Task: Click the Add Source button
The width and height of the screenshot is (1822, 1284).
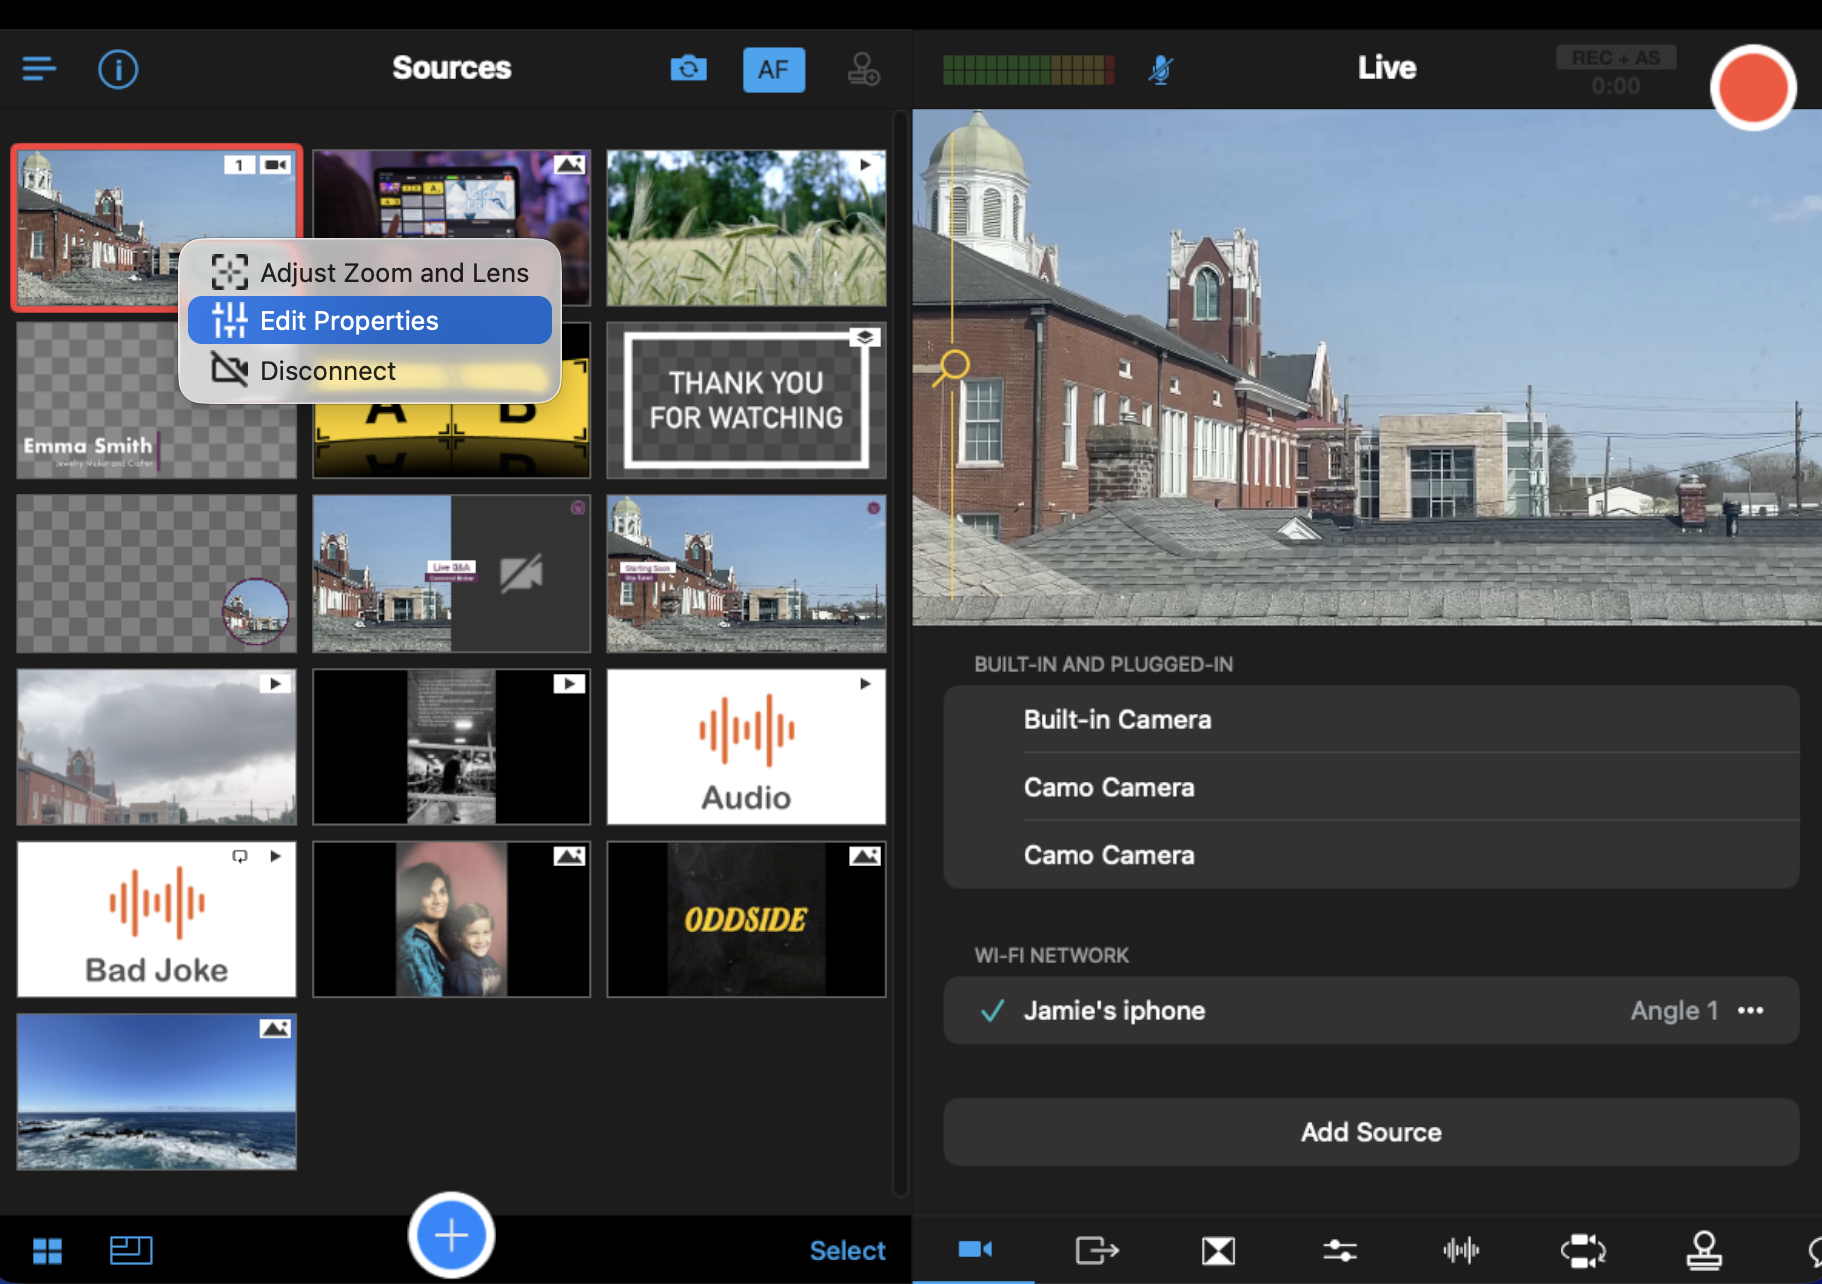Action: point(1371,1132)
